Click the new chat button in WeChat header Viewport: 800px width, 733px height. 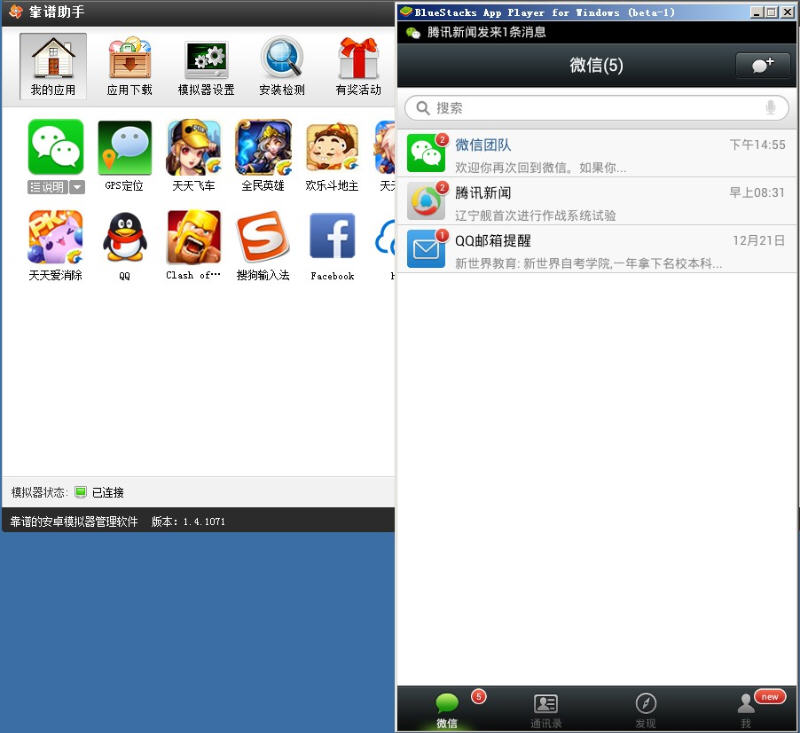tap(762, 65)
